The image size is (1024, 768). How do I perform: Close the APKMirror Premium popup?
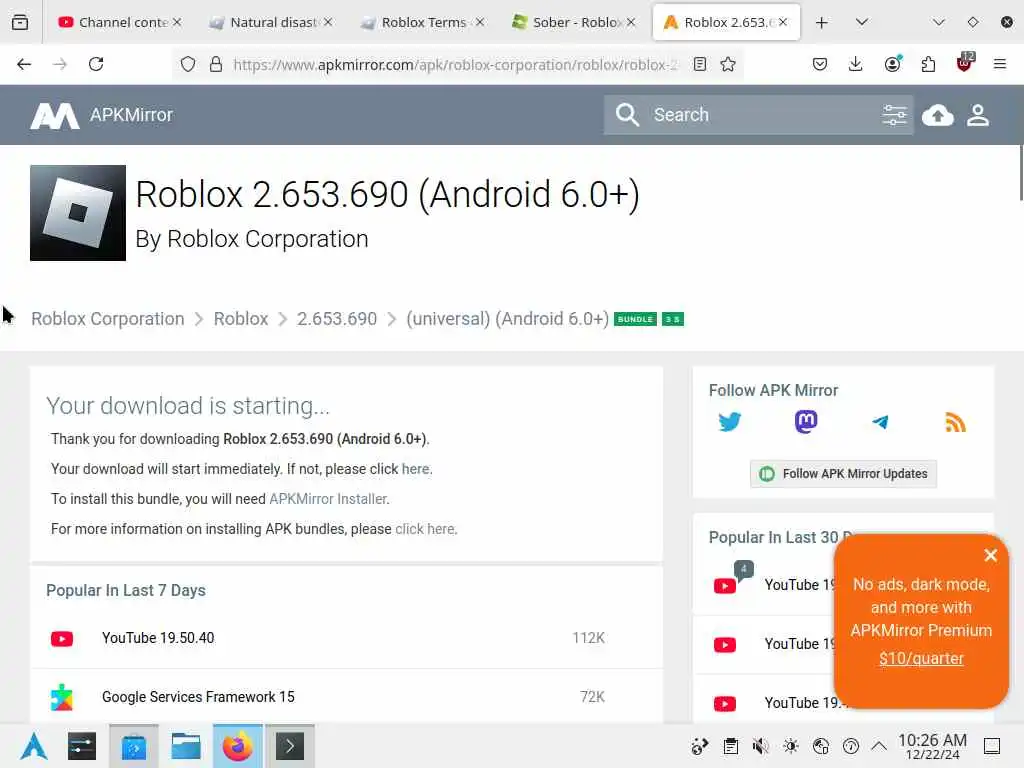990,555
